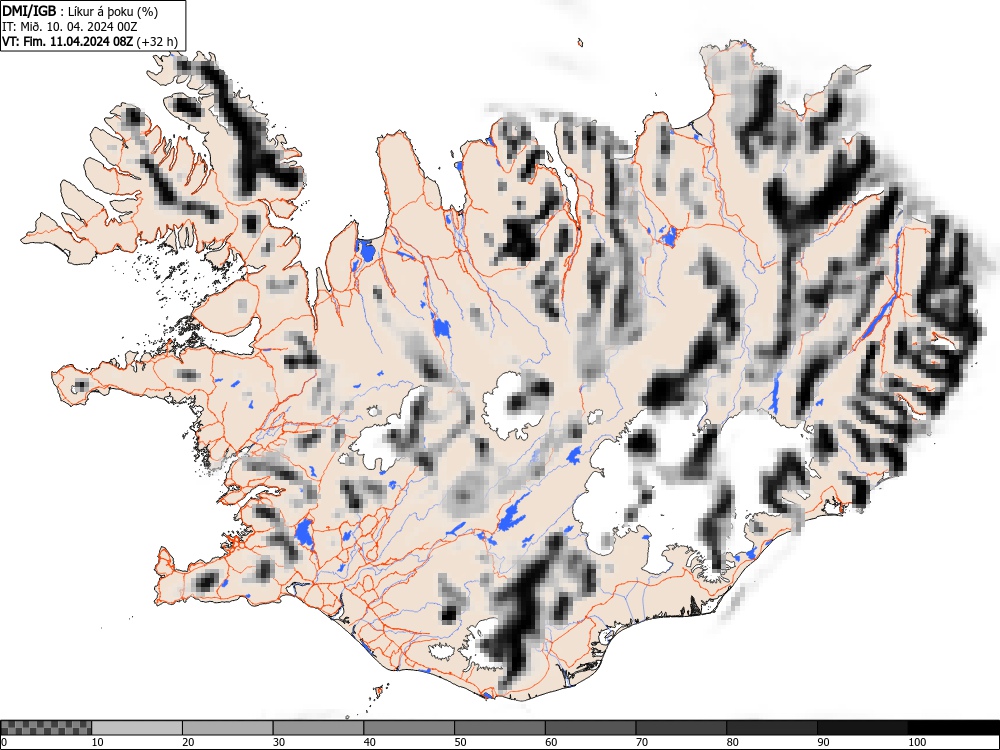
Task: Click the '100' label under the color scale
Action: click(917, 742)
